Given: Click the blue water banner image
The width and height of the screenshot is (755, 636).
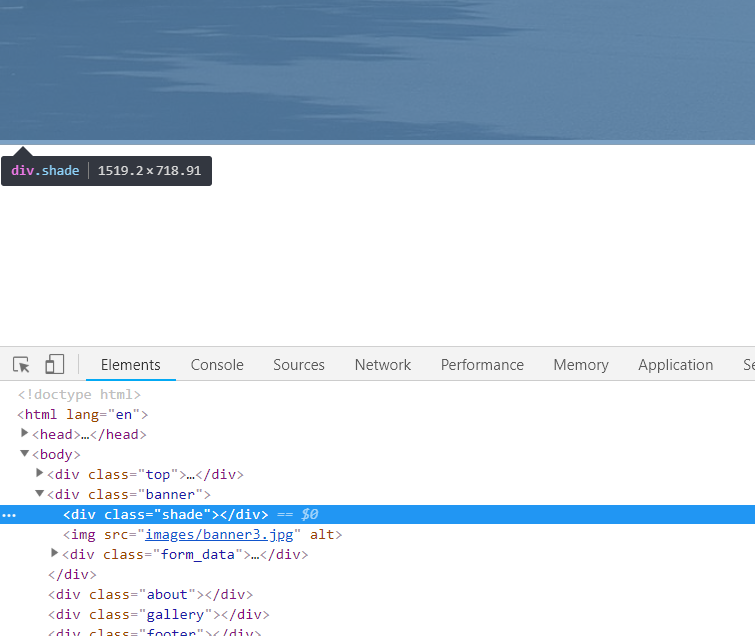Looking at the screenshot, I should coord(378,71).
